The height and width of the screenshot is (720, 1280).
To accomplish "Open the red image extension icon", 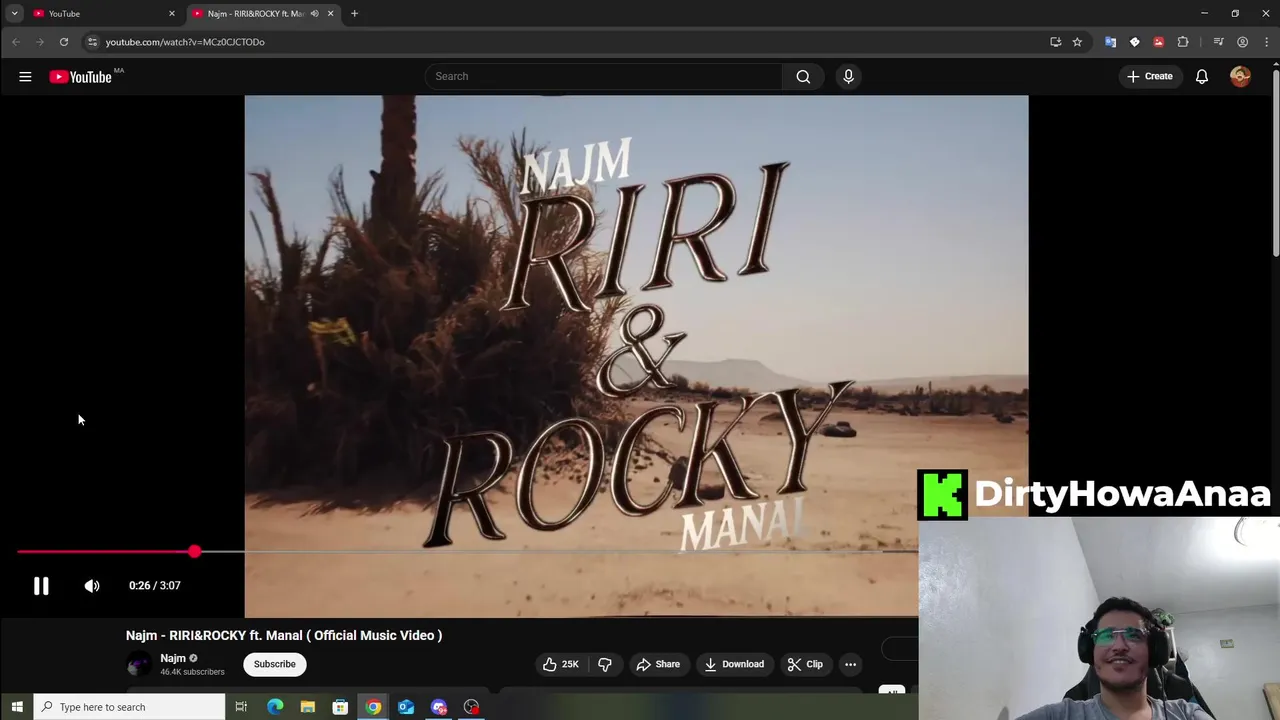I will click(x=1158, y=42).
